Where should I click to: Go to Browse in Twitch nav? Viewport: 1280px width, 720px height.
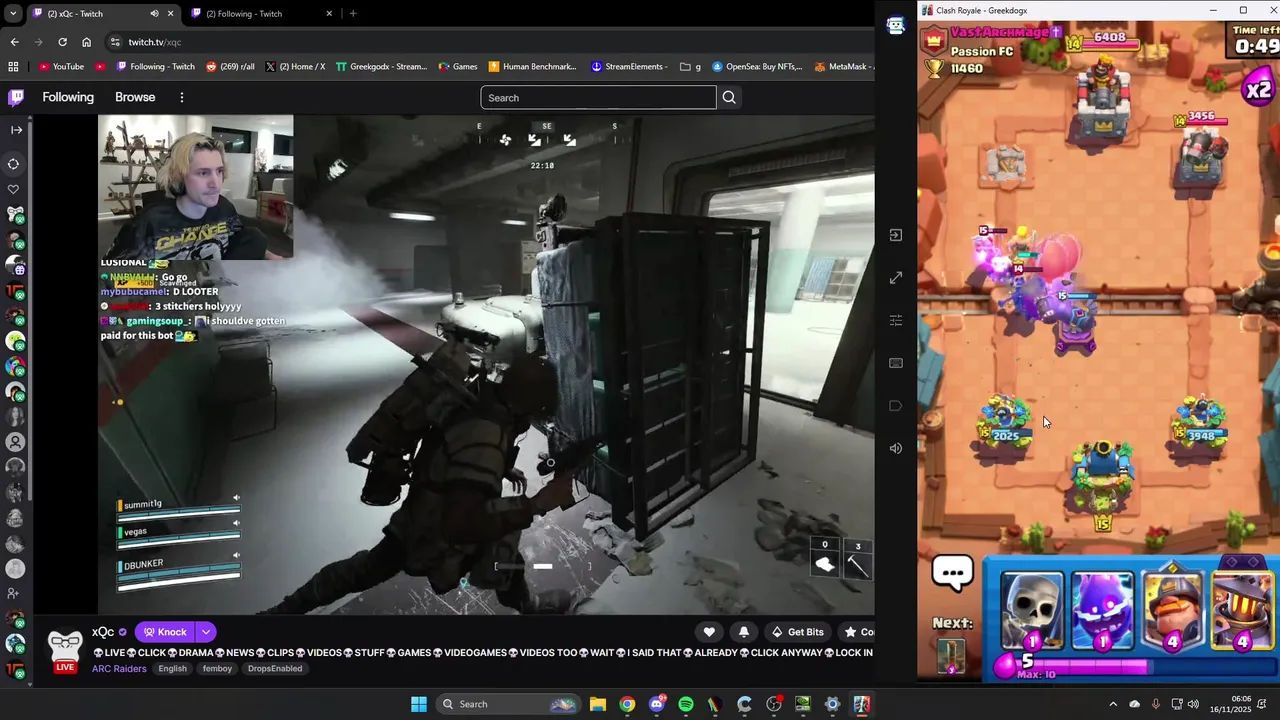click(x=135, y=97)
